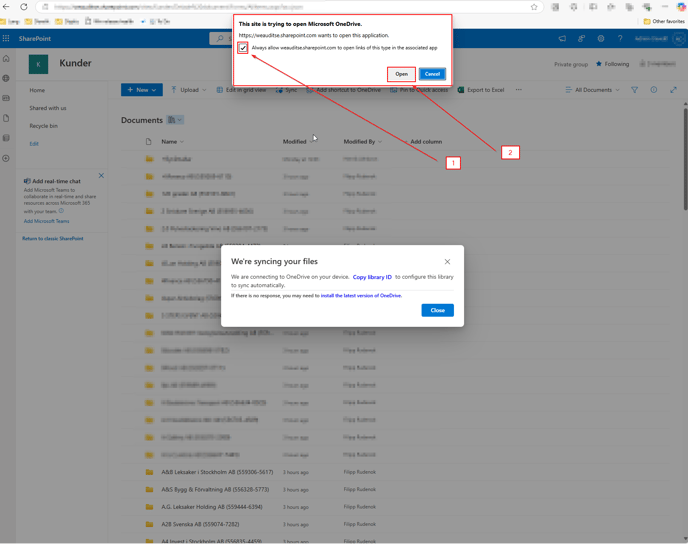Click 'install the latest version of OneDrive' link
This screenshot has height=544, width=688.
click(x=361, y=296)
